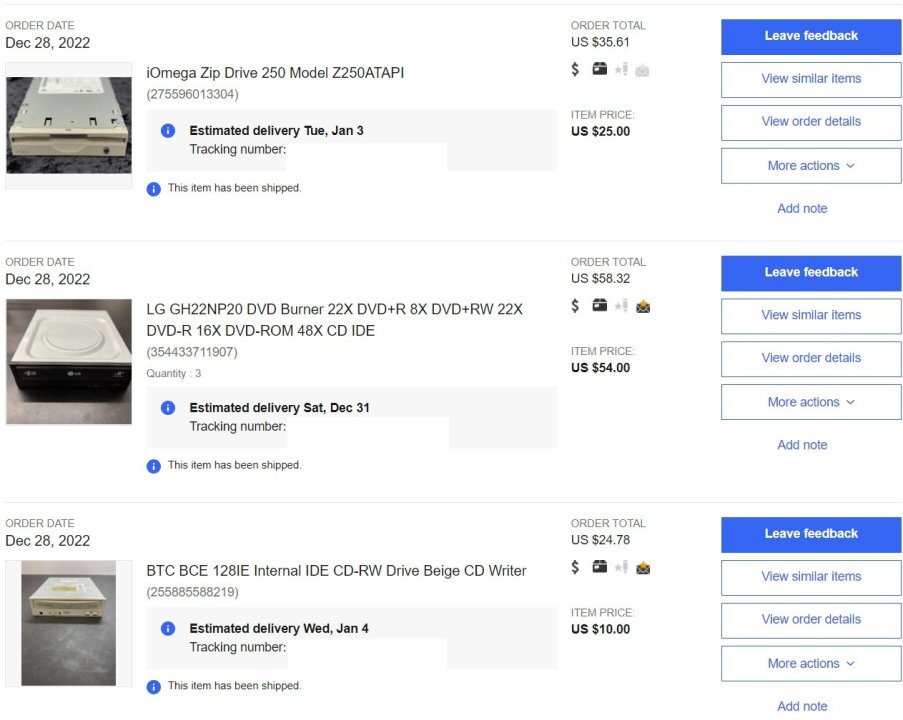The image size is (903, 720).
Task: View order details for LG DVD Burner
Action: [x=811, y=358]
